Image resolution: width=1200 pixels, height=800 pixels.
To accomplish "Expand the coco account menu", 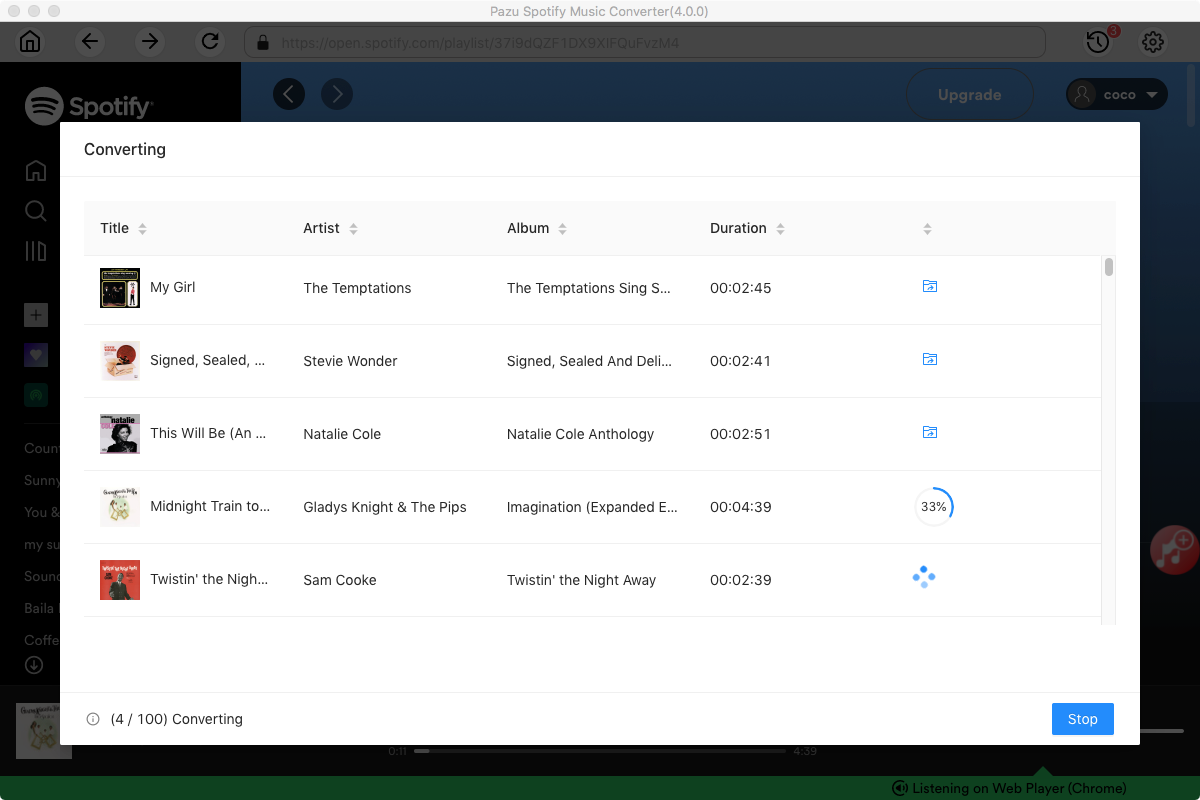I will (1116, 94).
